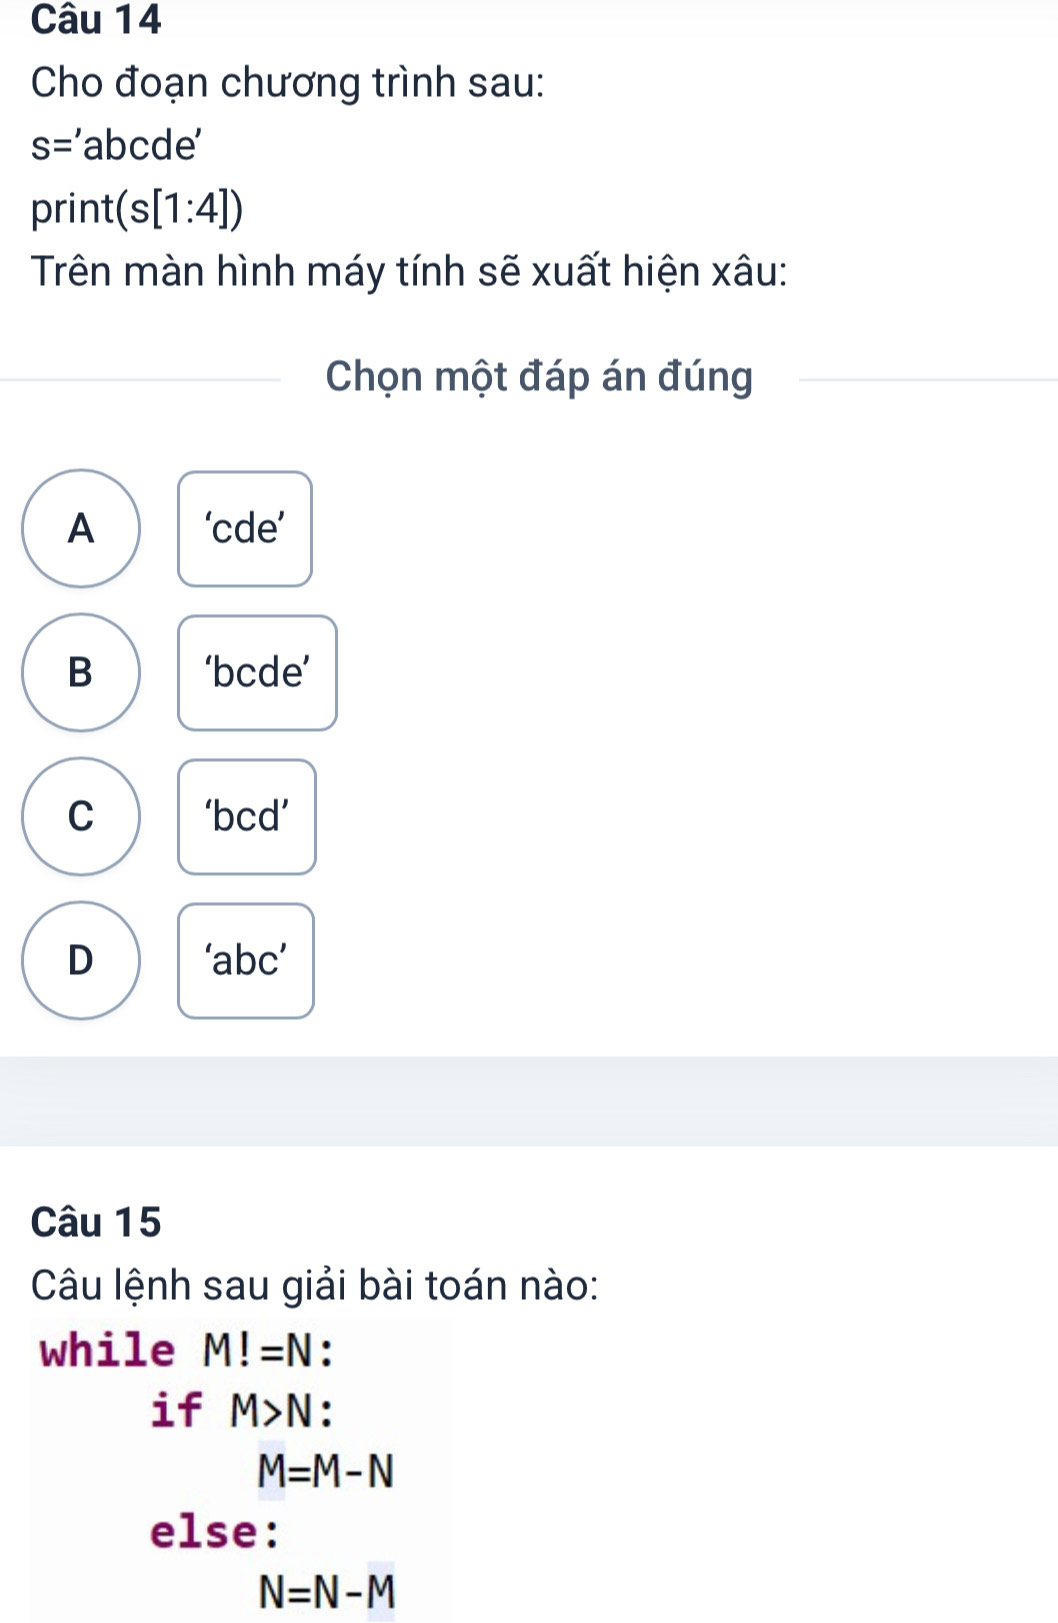
Task: Click the print(s[1:4]) code line
Action: pos(137,209)
